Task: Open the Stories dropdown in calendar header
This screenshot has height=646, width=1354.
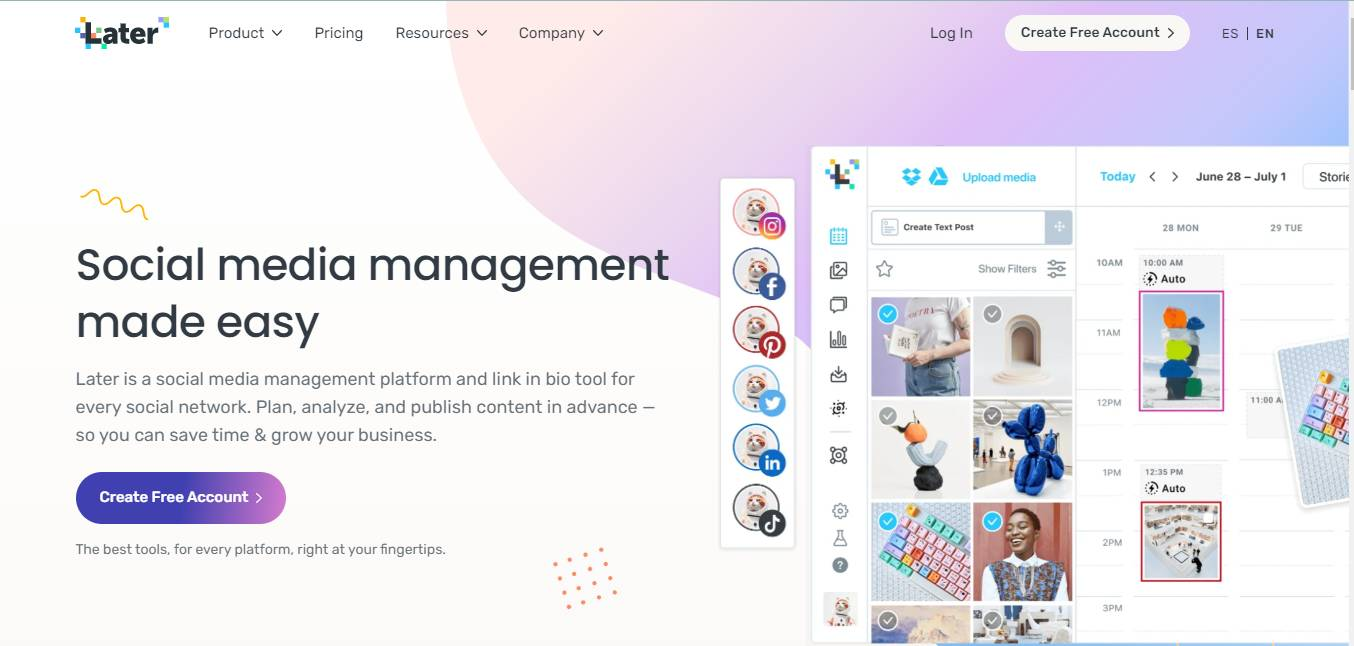Action: [x=1327, y=177]
